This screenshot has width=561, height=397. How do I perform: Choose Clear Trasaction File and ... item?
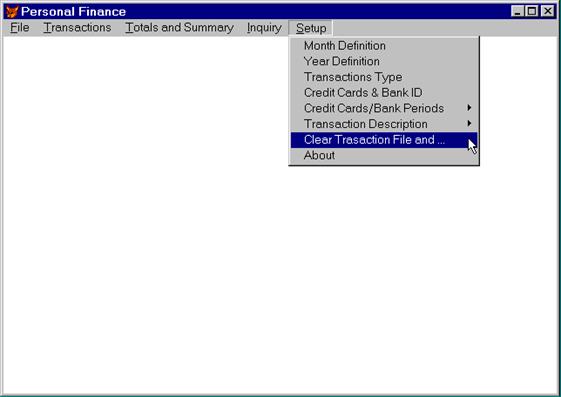(x=384, y=140)
